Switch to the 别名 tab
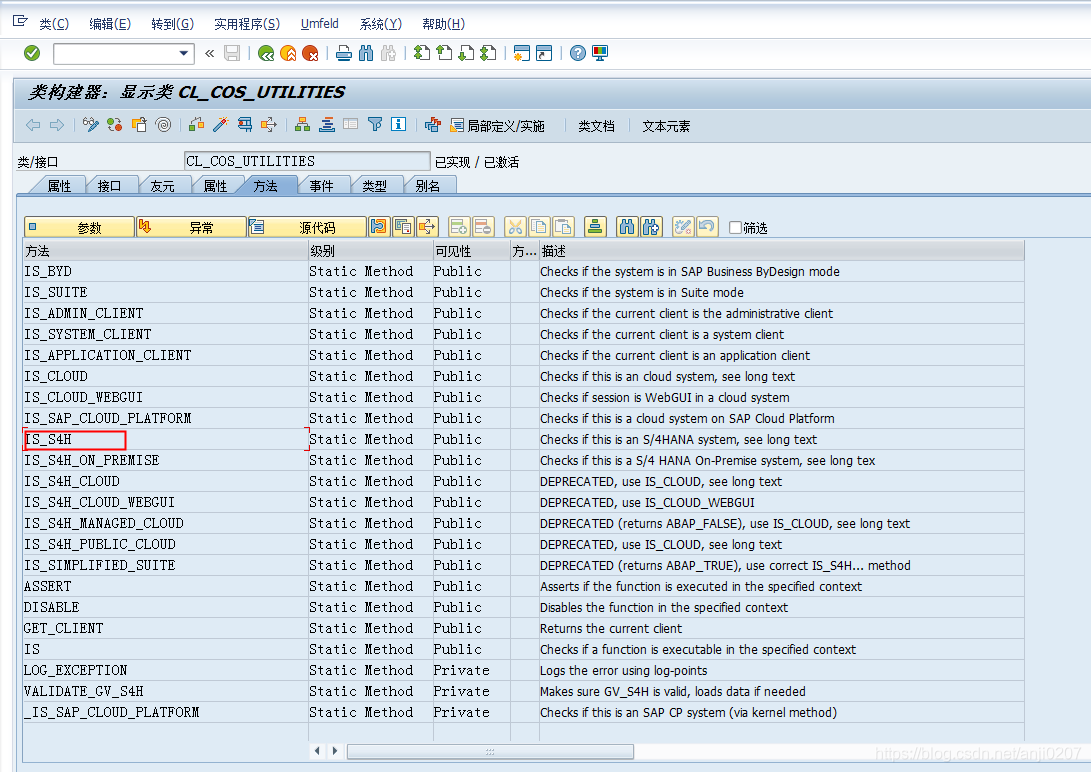This screenshot has height=772, width=1091. 427,186
